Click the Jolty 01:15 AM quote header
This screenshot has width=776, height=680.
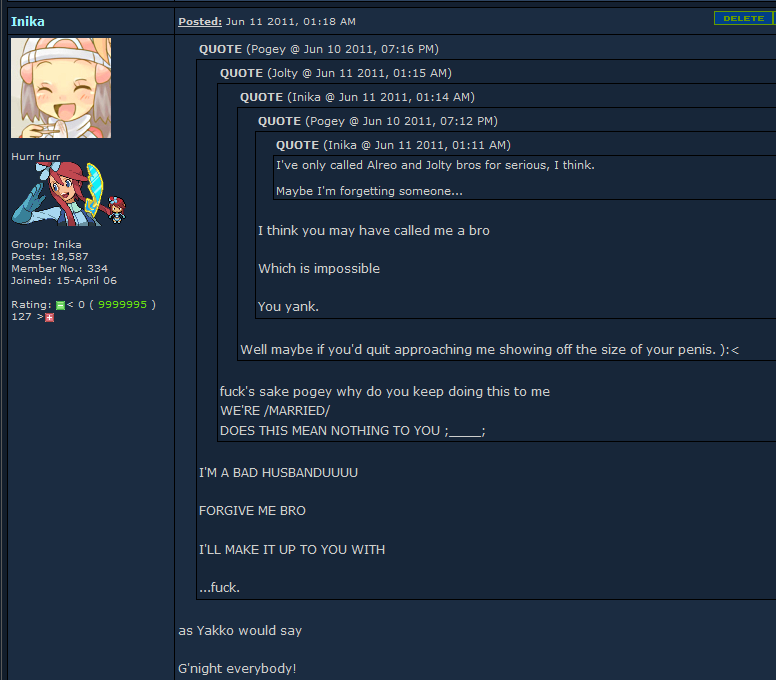(x=336, y=73)
